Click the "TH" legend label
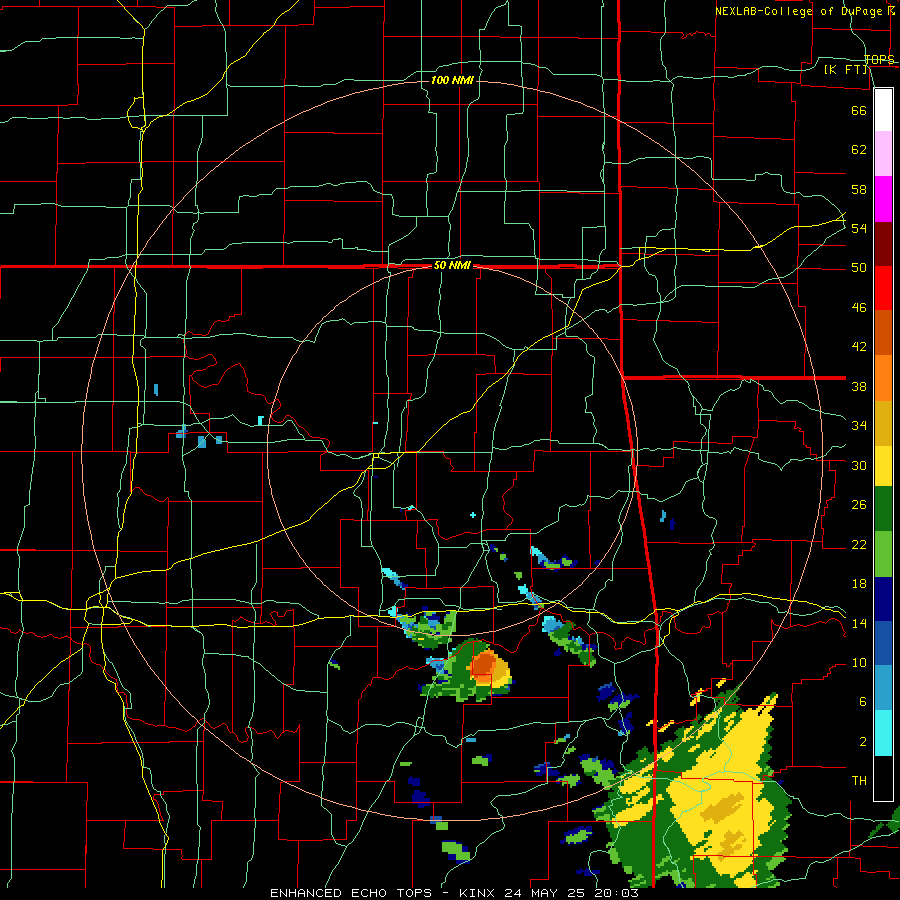This screenshot has height=900, width=900. pos(859,781)
